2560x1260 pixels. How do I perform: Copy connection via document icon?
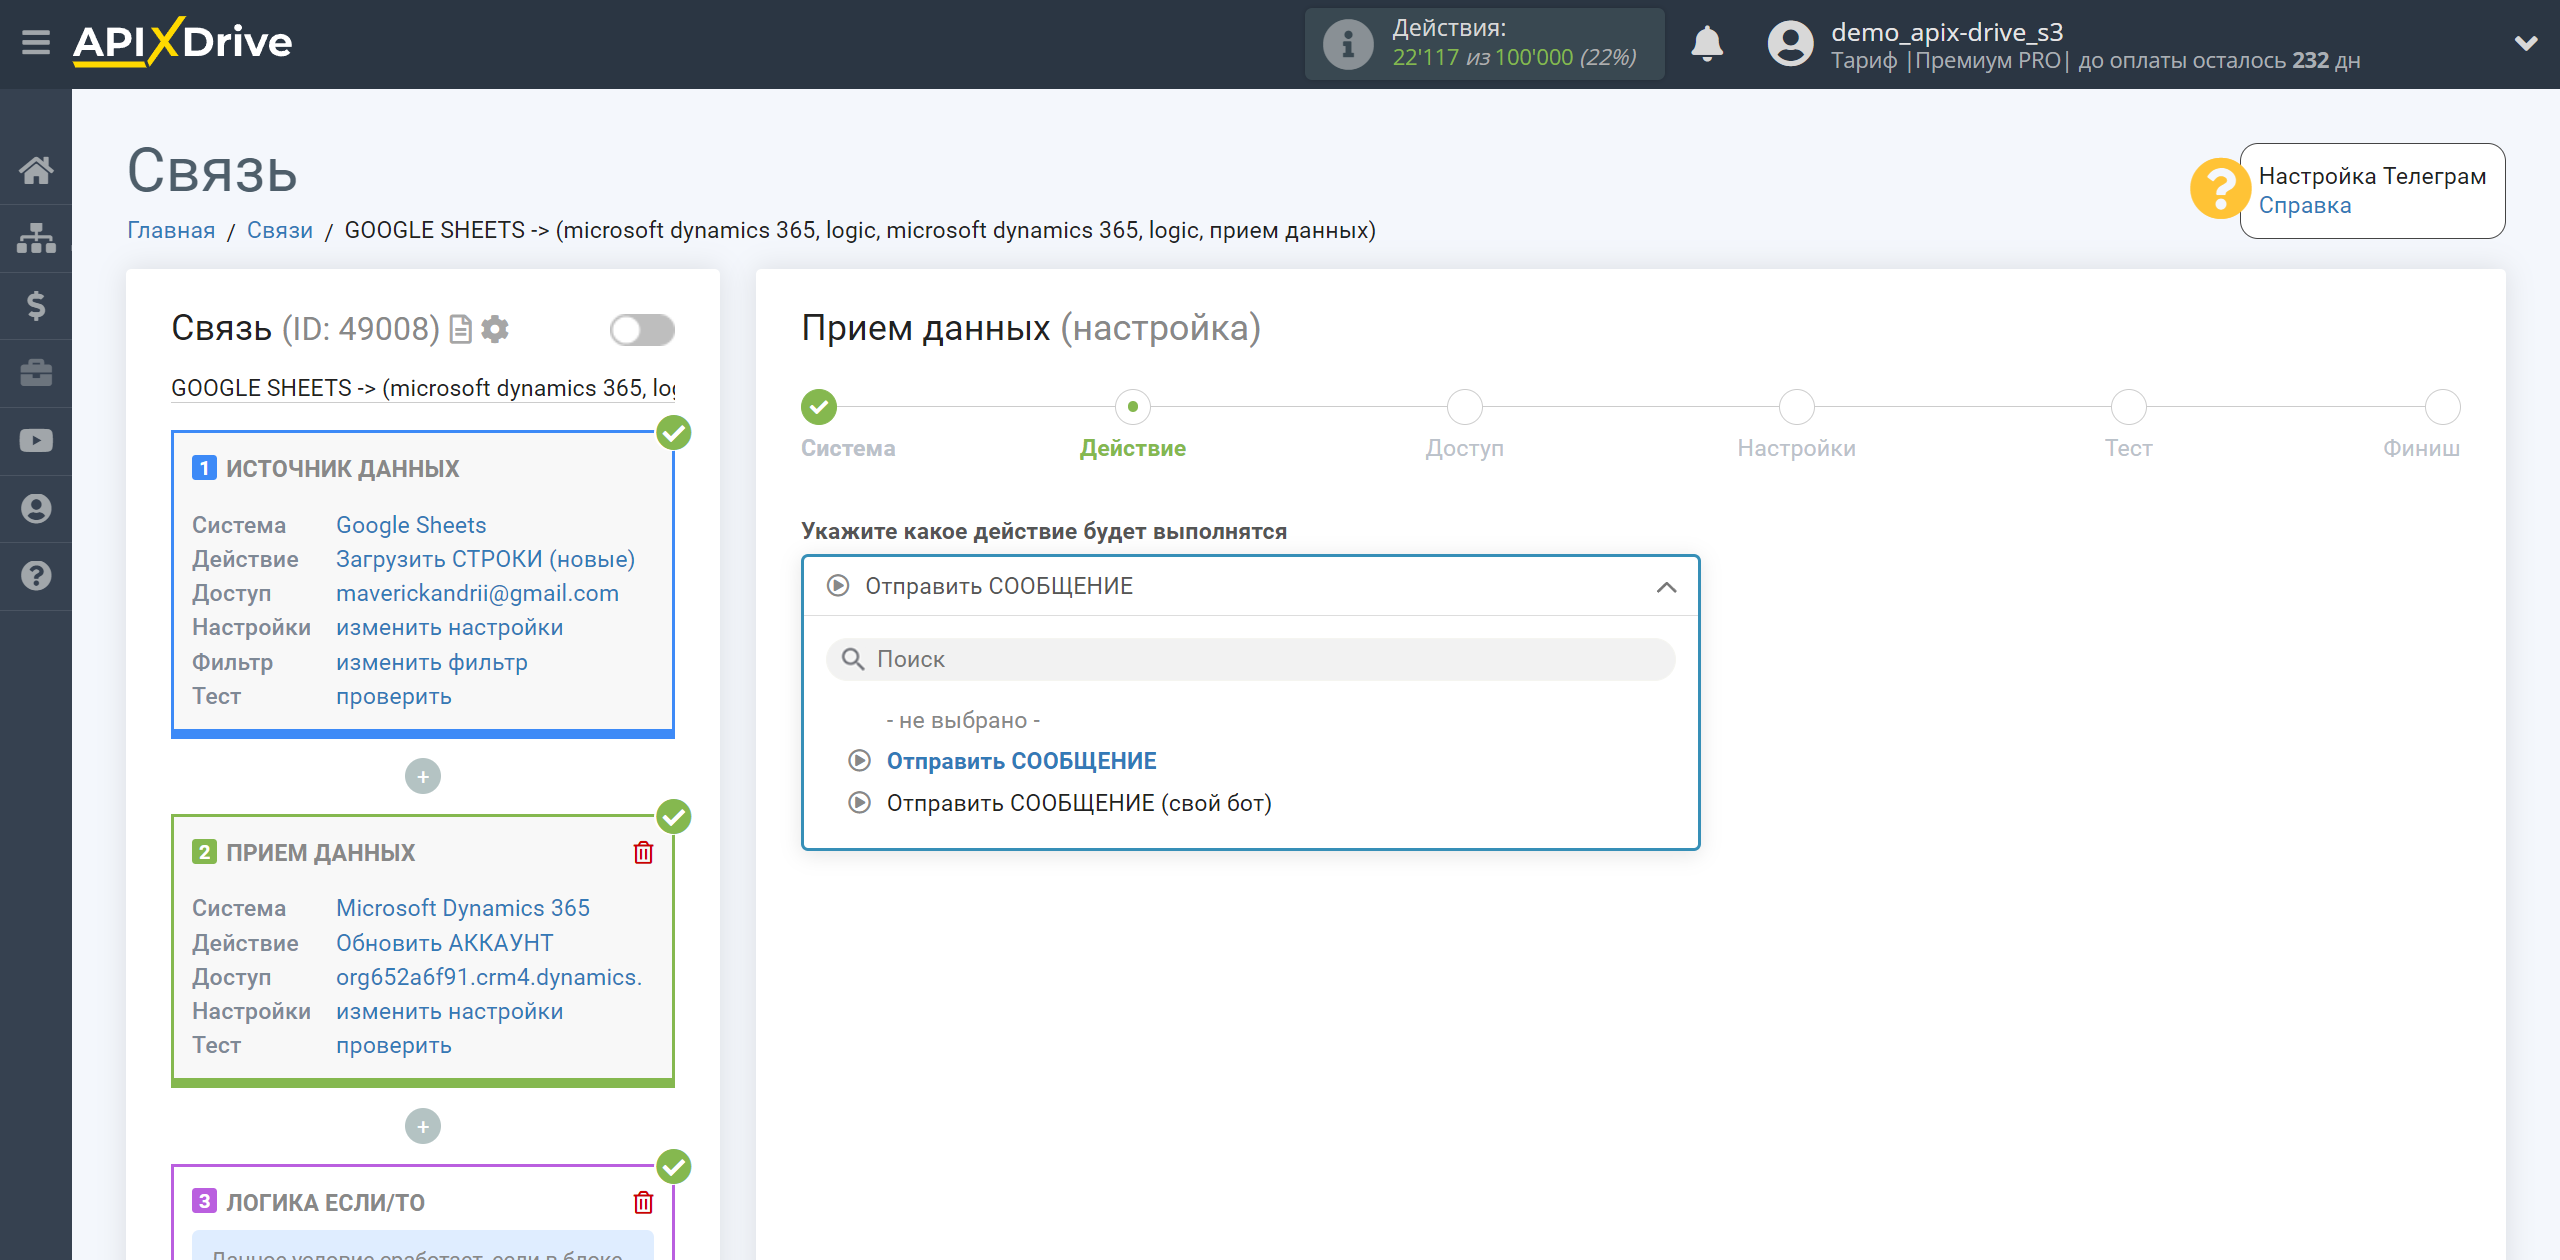(461, 329)
